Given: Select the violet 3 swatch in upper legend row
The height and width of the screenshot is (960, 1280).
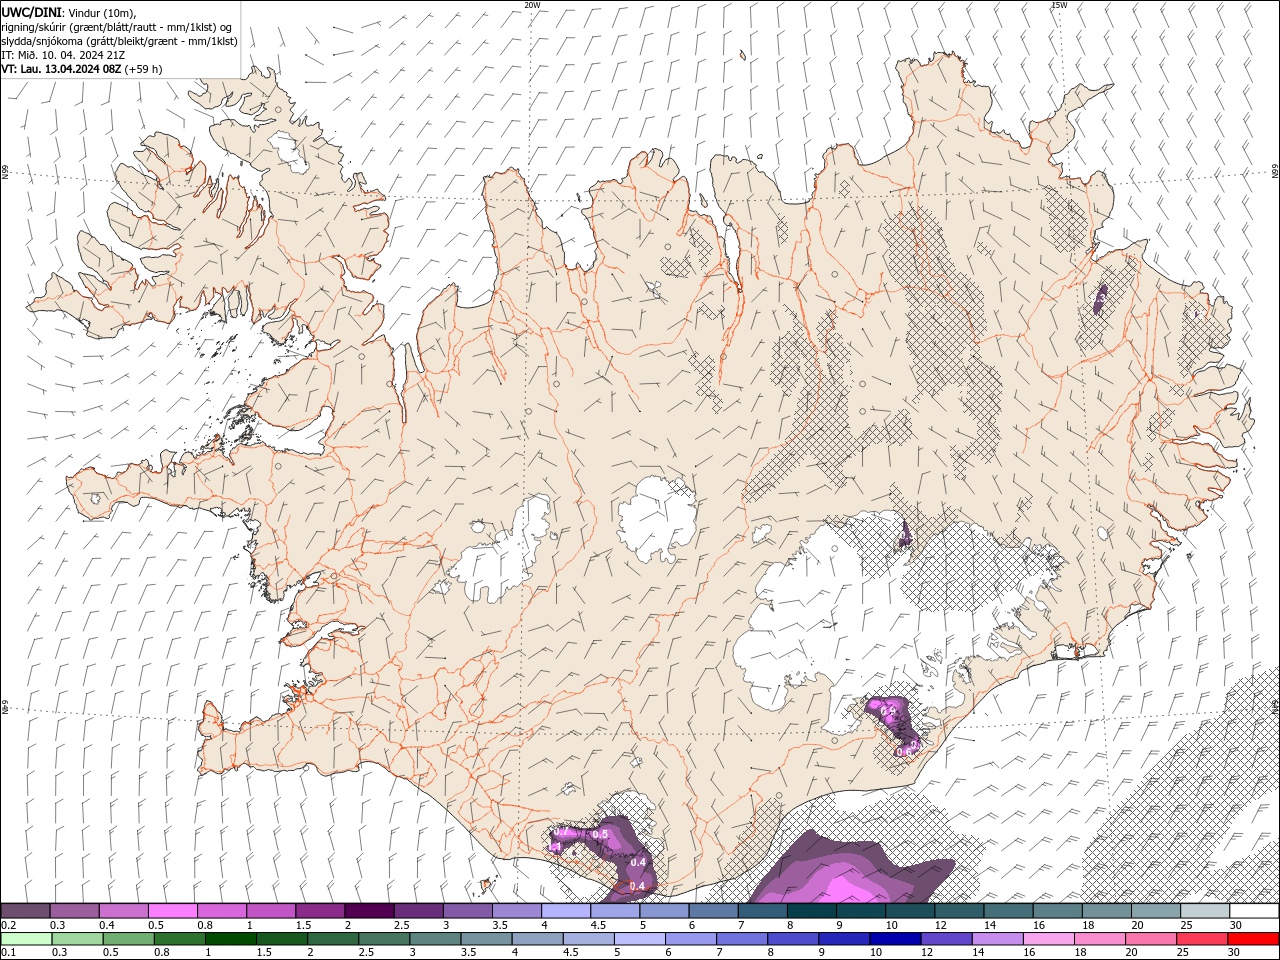Looking at the screenshot, I should (468, 911).
